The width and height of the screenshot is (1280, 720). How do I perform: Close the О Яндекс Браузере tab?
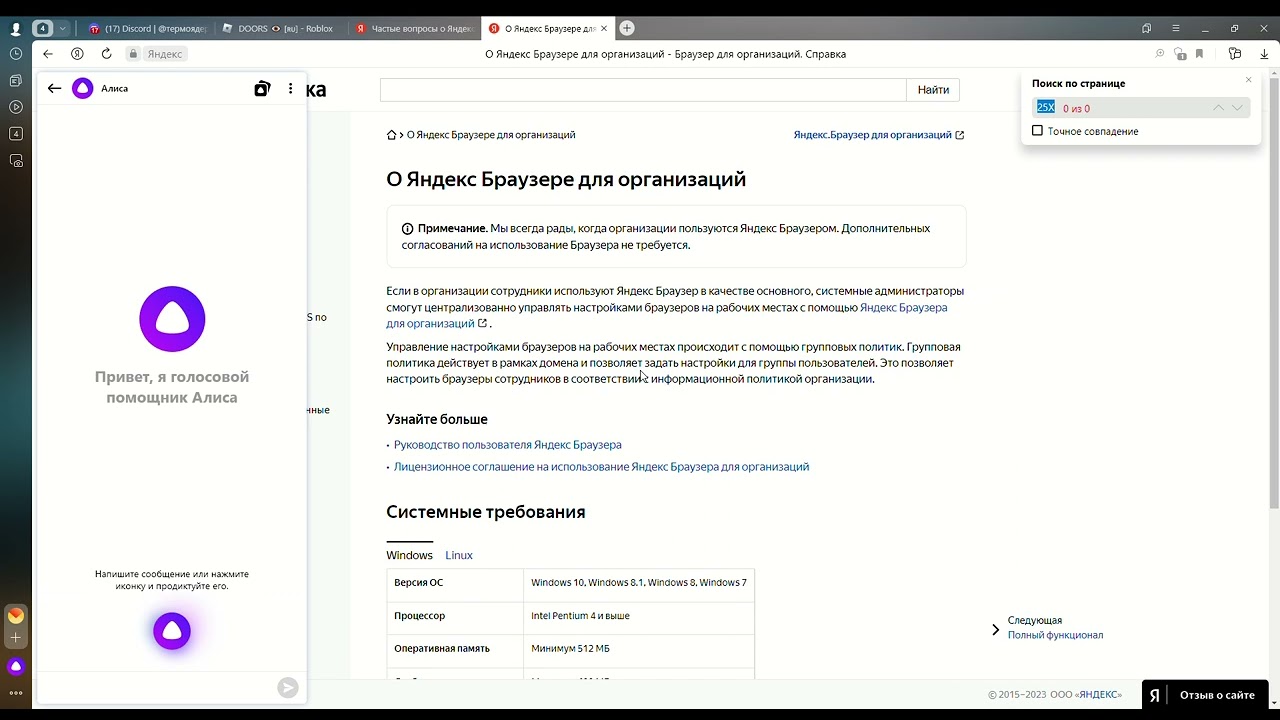[x=604, y=29]
